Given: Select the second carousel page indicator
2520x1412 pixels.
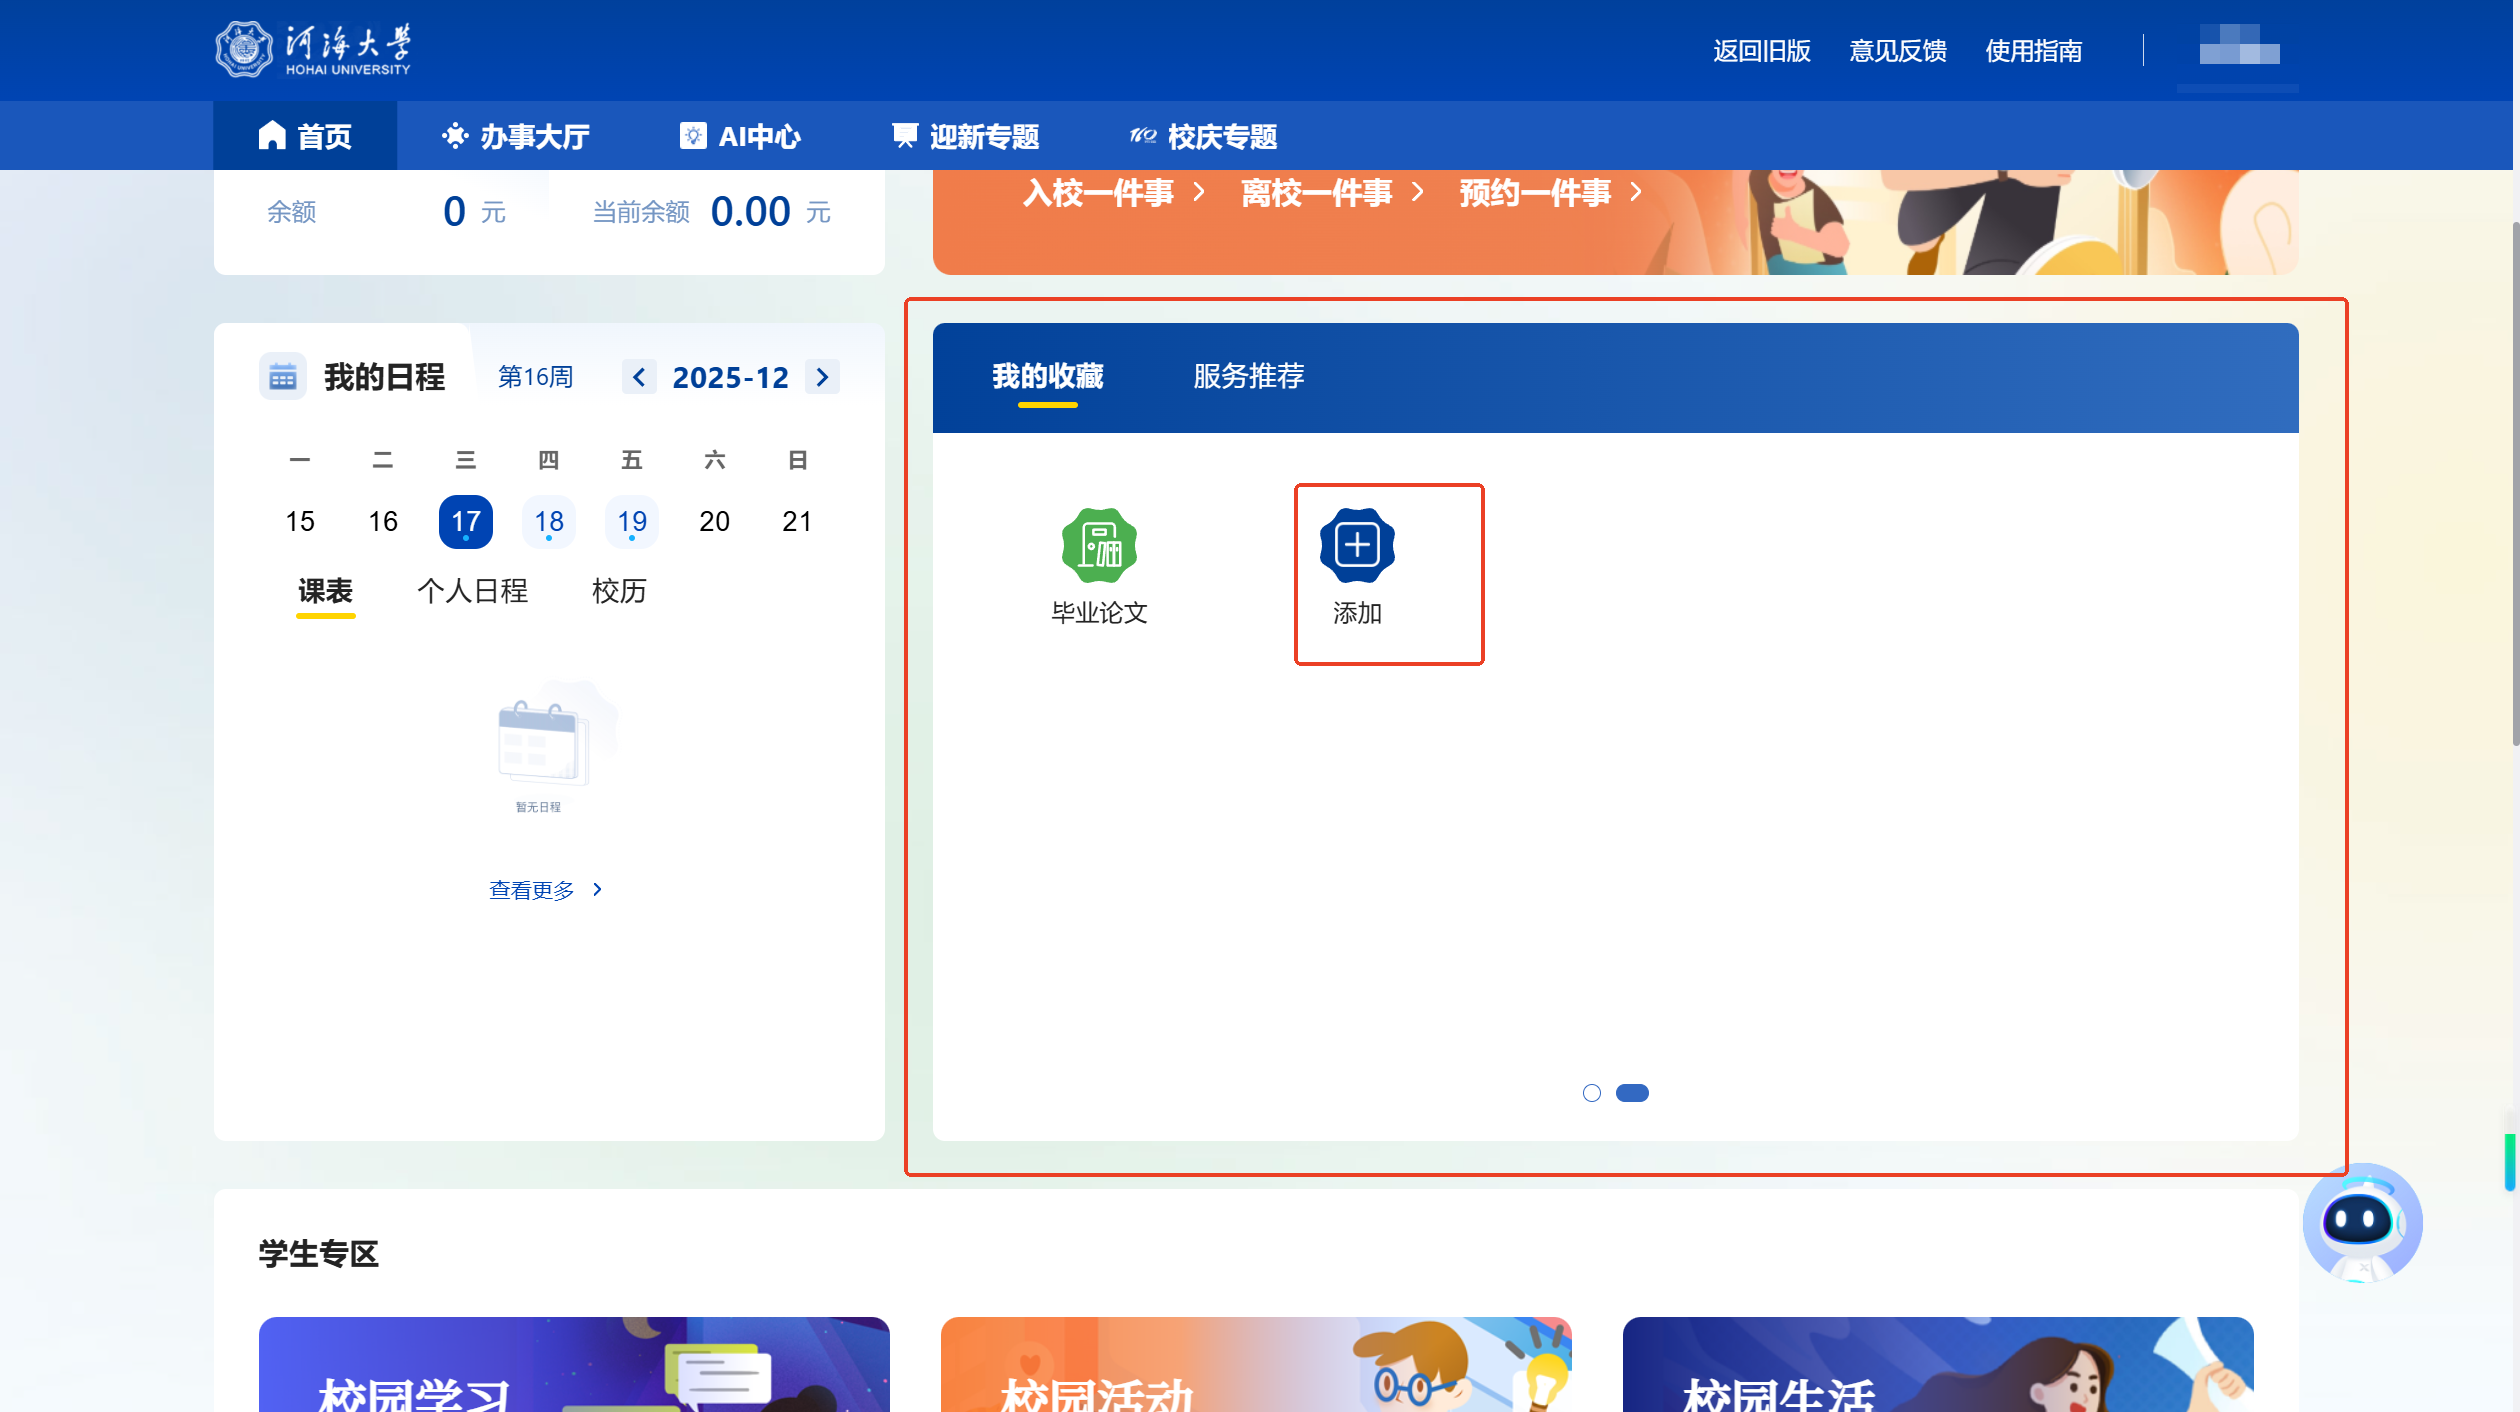Looking at the screenshot, I should pyautogui.click(x=1632, y=1093).
